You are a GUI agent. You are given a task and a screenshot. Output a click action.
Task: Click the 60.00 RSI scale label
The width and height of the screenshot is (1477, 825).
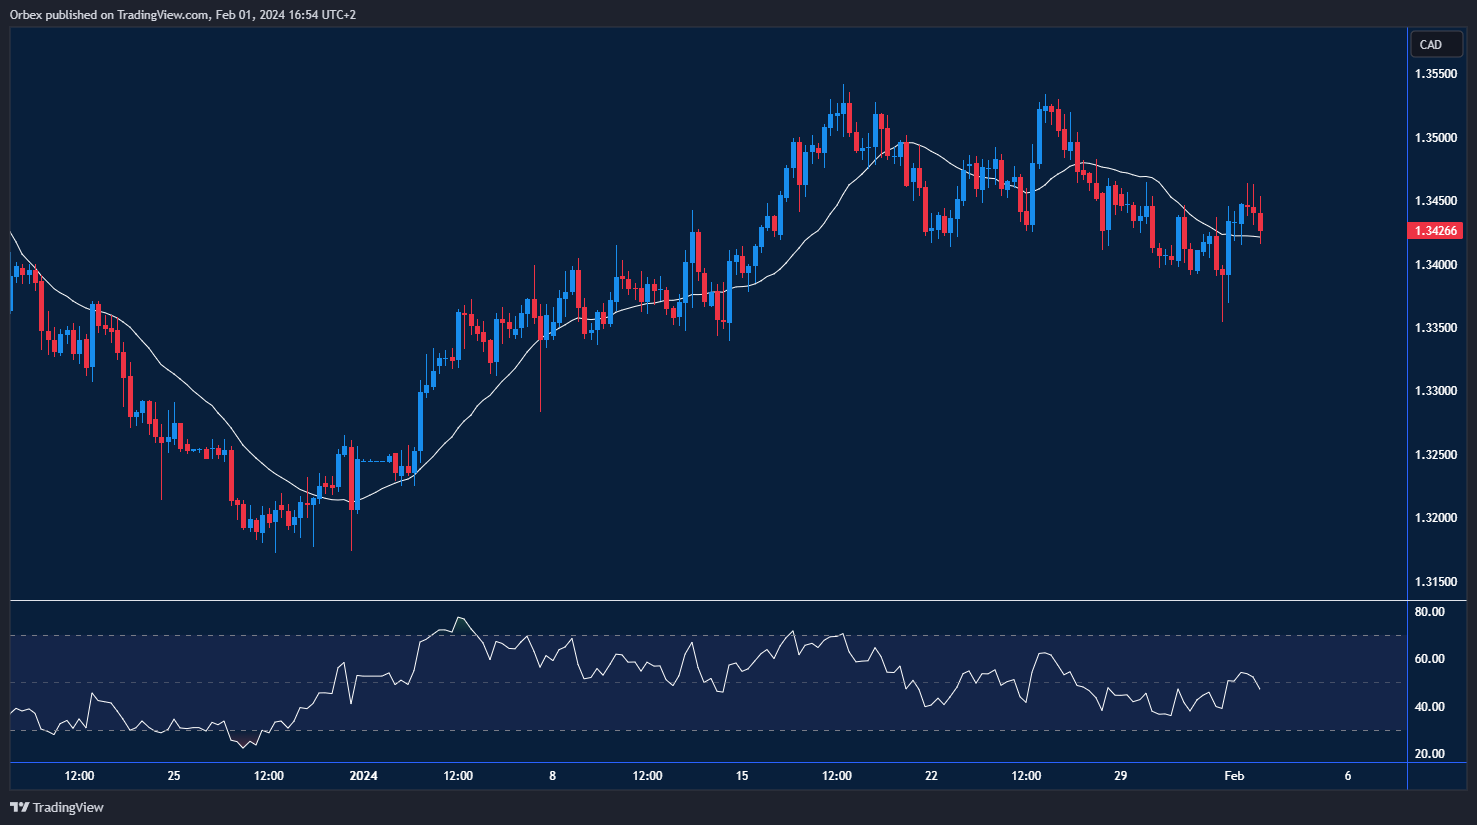point(1430,659)
